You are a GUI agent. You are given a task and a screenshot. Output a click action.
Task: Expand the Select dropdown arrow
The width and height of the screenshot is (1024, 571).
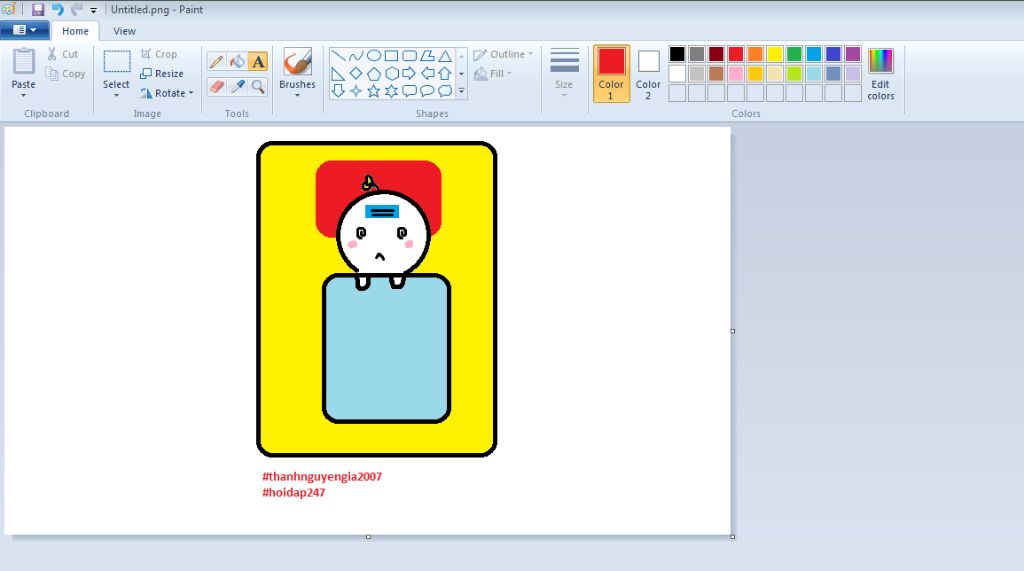tap(116, 95)
